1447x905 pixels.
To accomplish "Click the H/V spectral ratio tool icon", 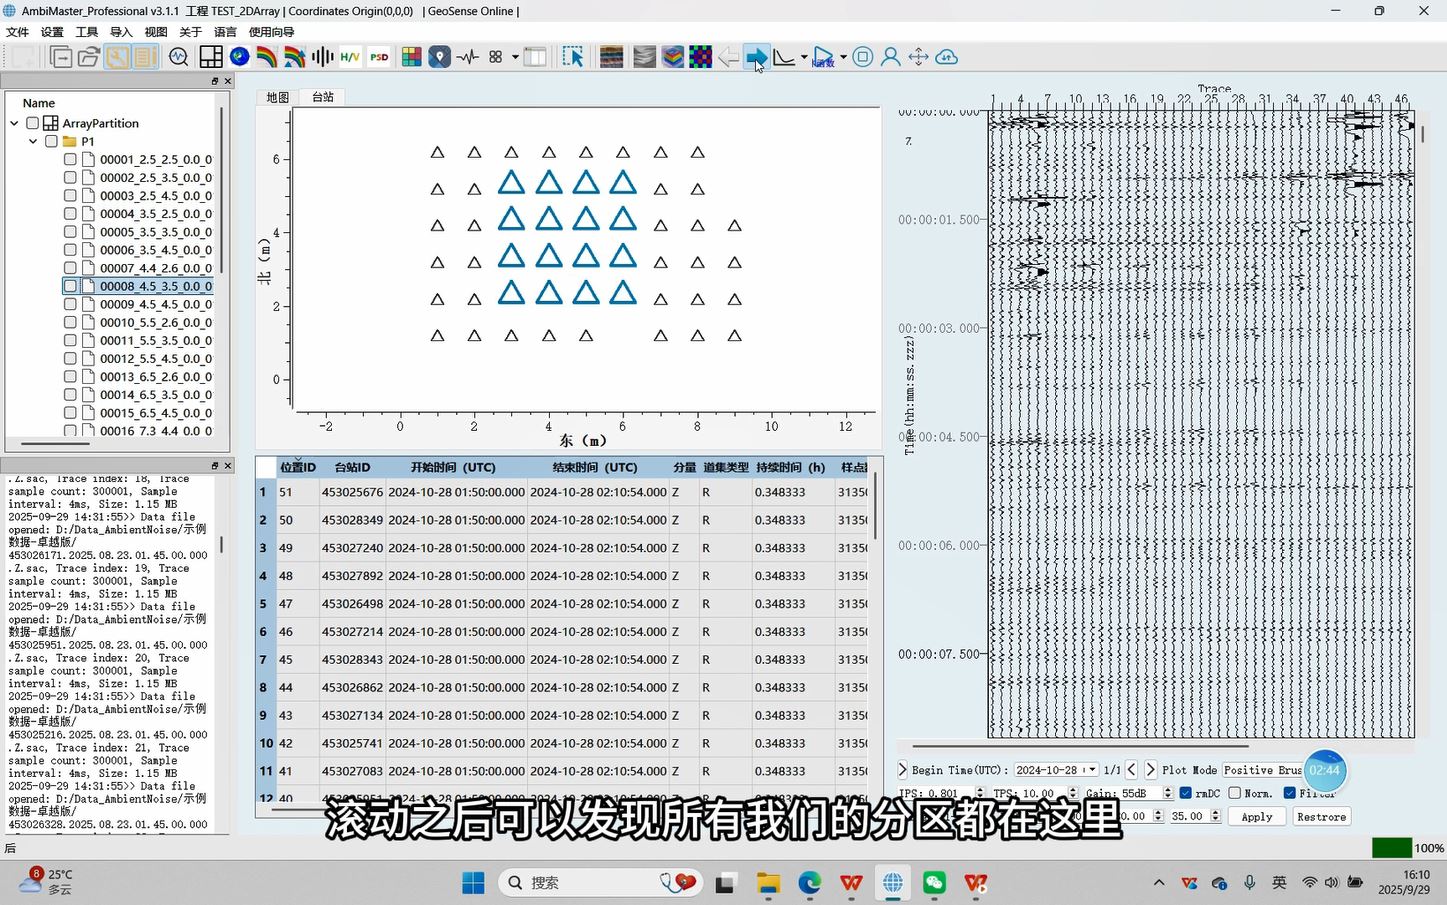I will pos(350,57).
